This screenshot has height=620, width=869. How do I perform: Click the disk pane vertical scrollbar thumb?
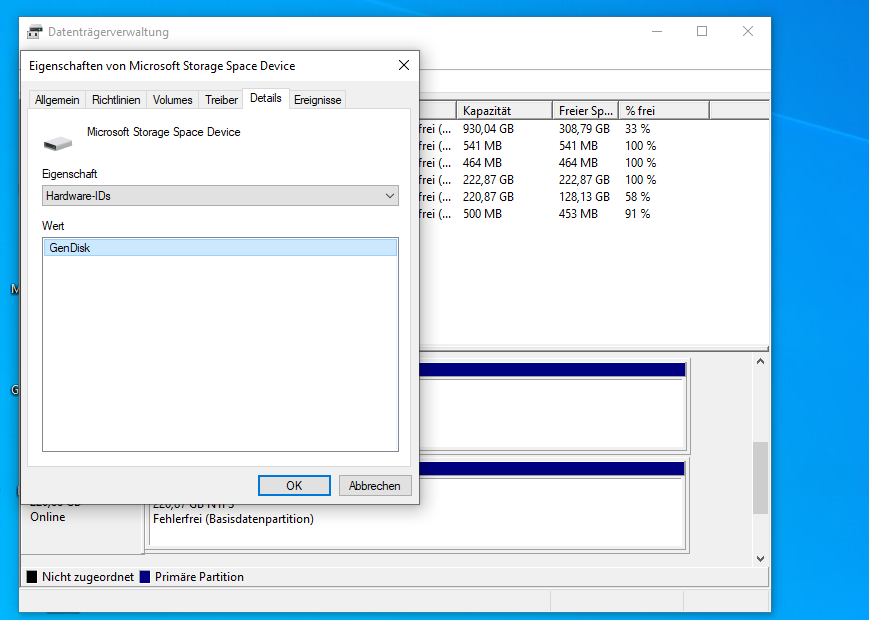[x=760, y=478]
